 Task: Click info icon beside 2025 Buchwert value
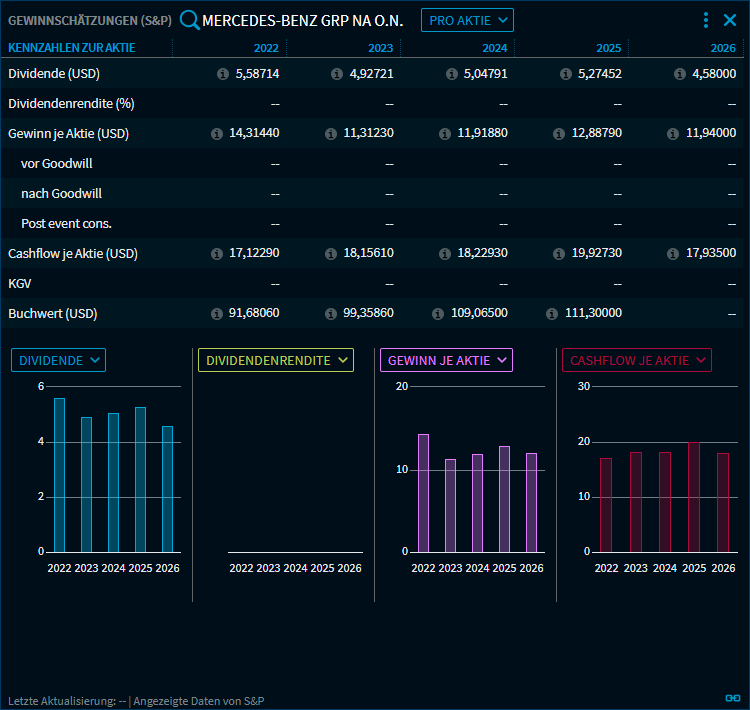553,314
